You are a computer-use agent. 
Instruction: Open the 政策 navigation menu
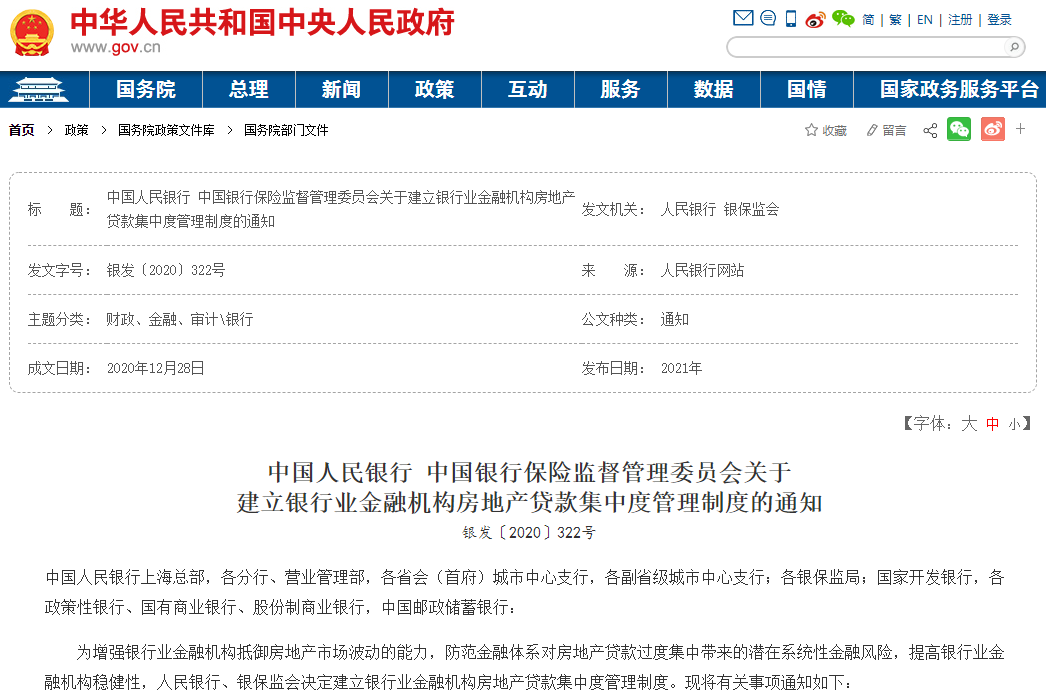[434, 90]
